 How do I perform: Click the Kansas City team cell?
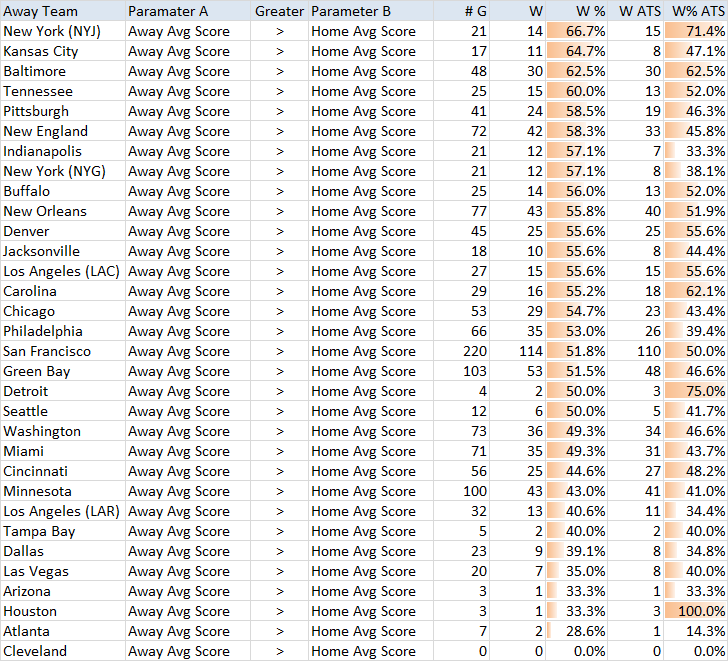pyautogui.click(x=63, y=51)
